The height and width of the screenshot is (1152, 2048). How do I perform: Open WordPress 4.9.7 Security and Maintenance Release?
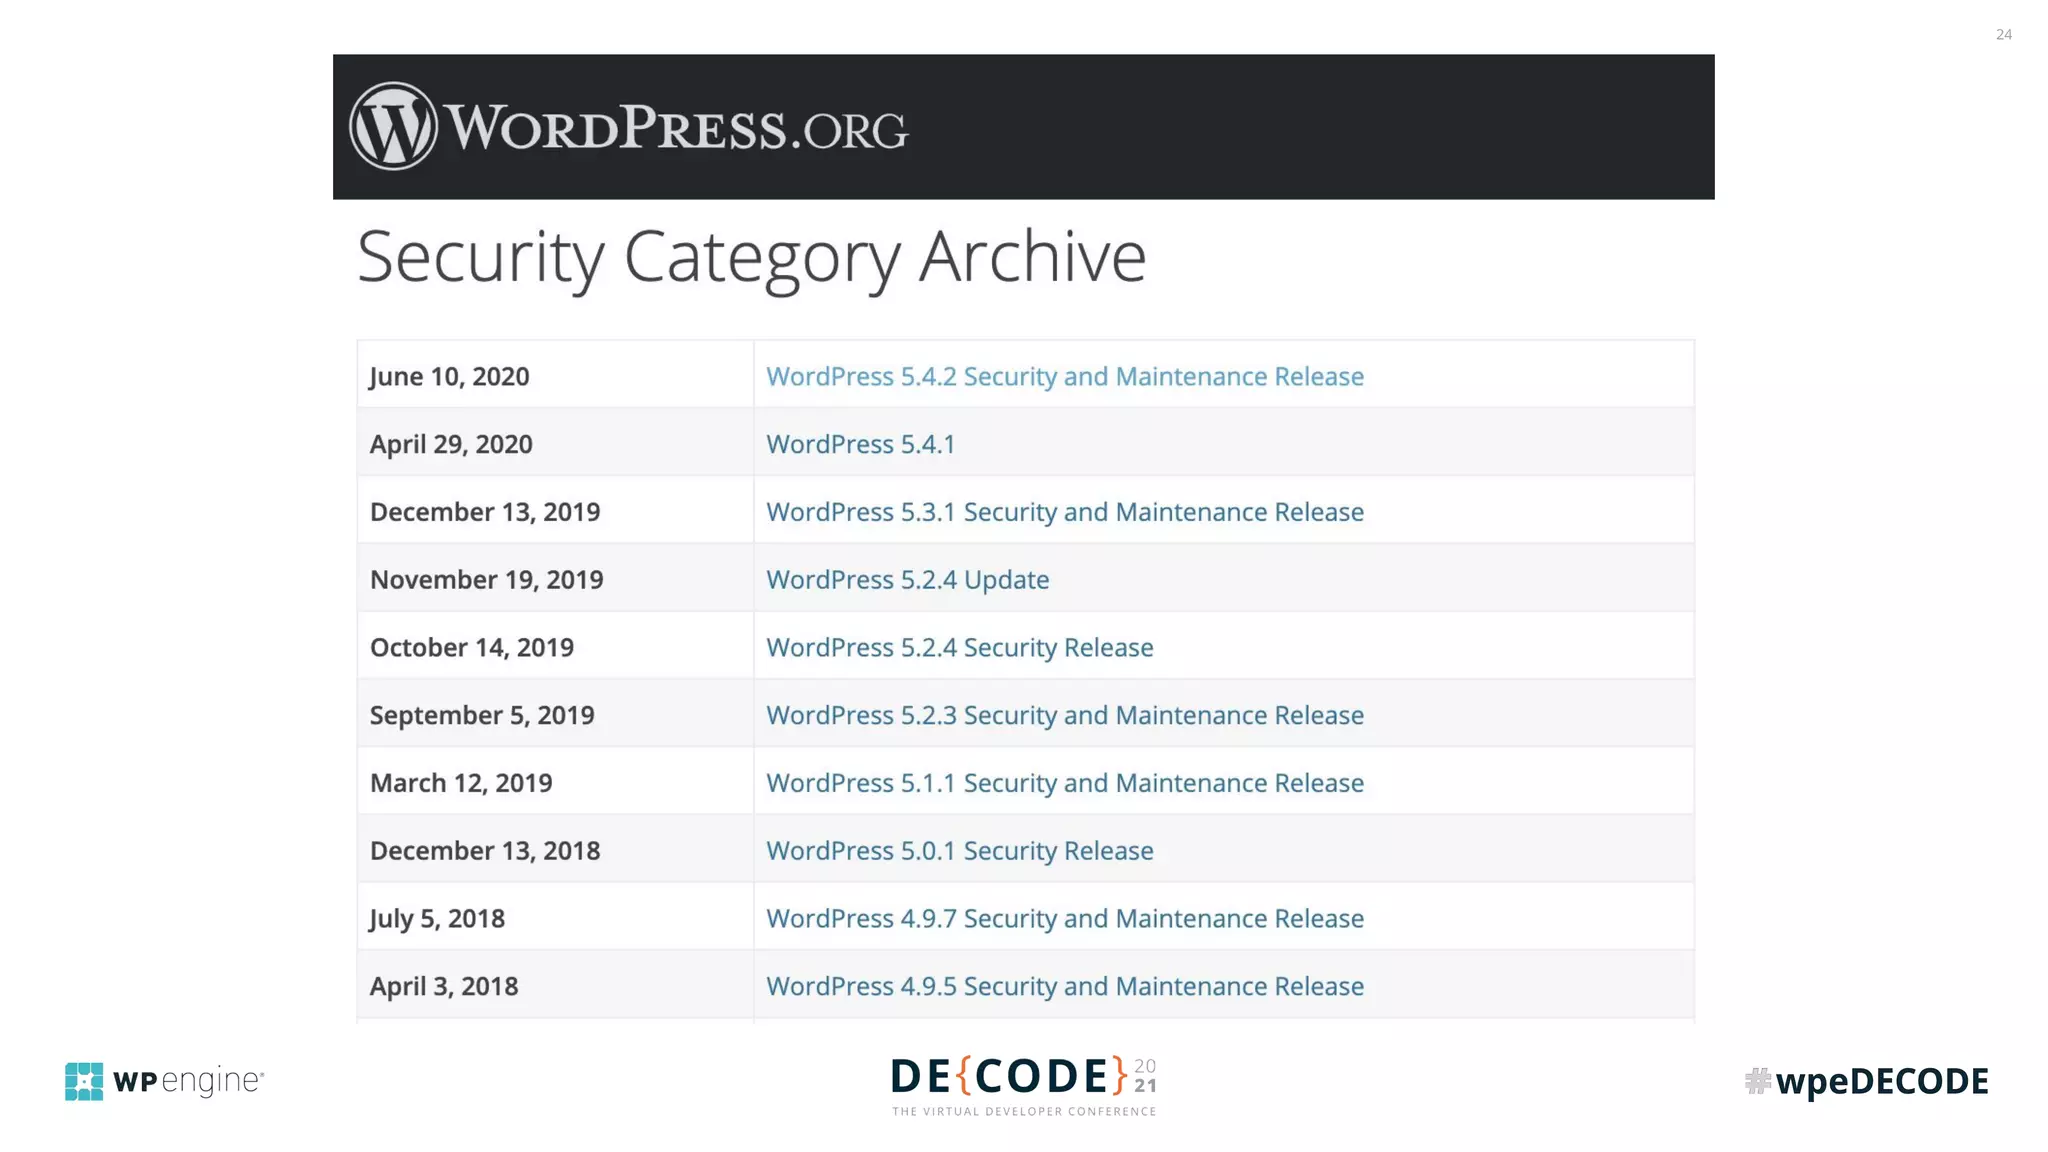click(x=1064, y=919)
